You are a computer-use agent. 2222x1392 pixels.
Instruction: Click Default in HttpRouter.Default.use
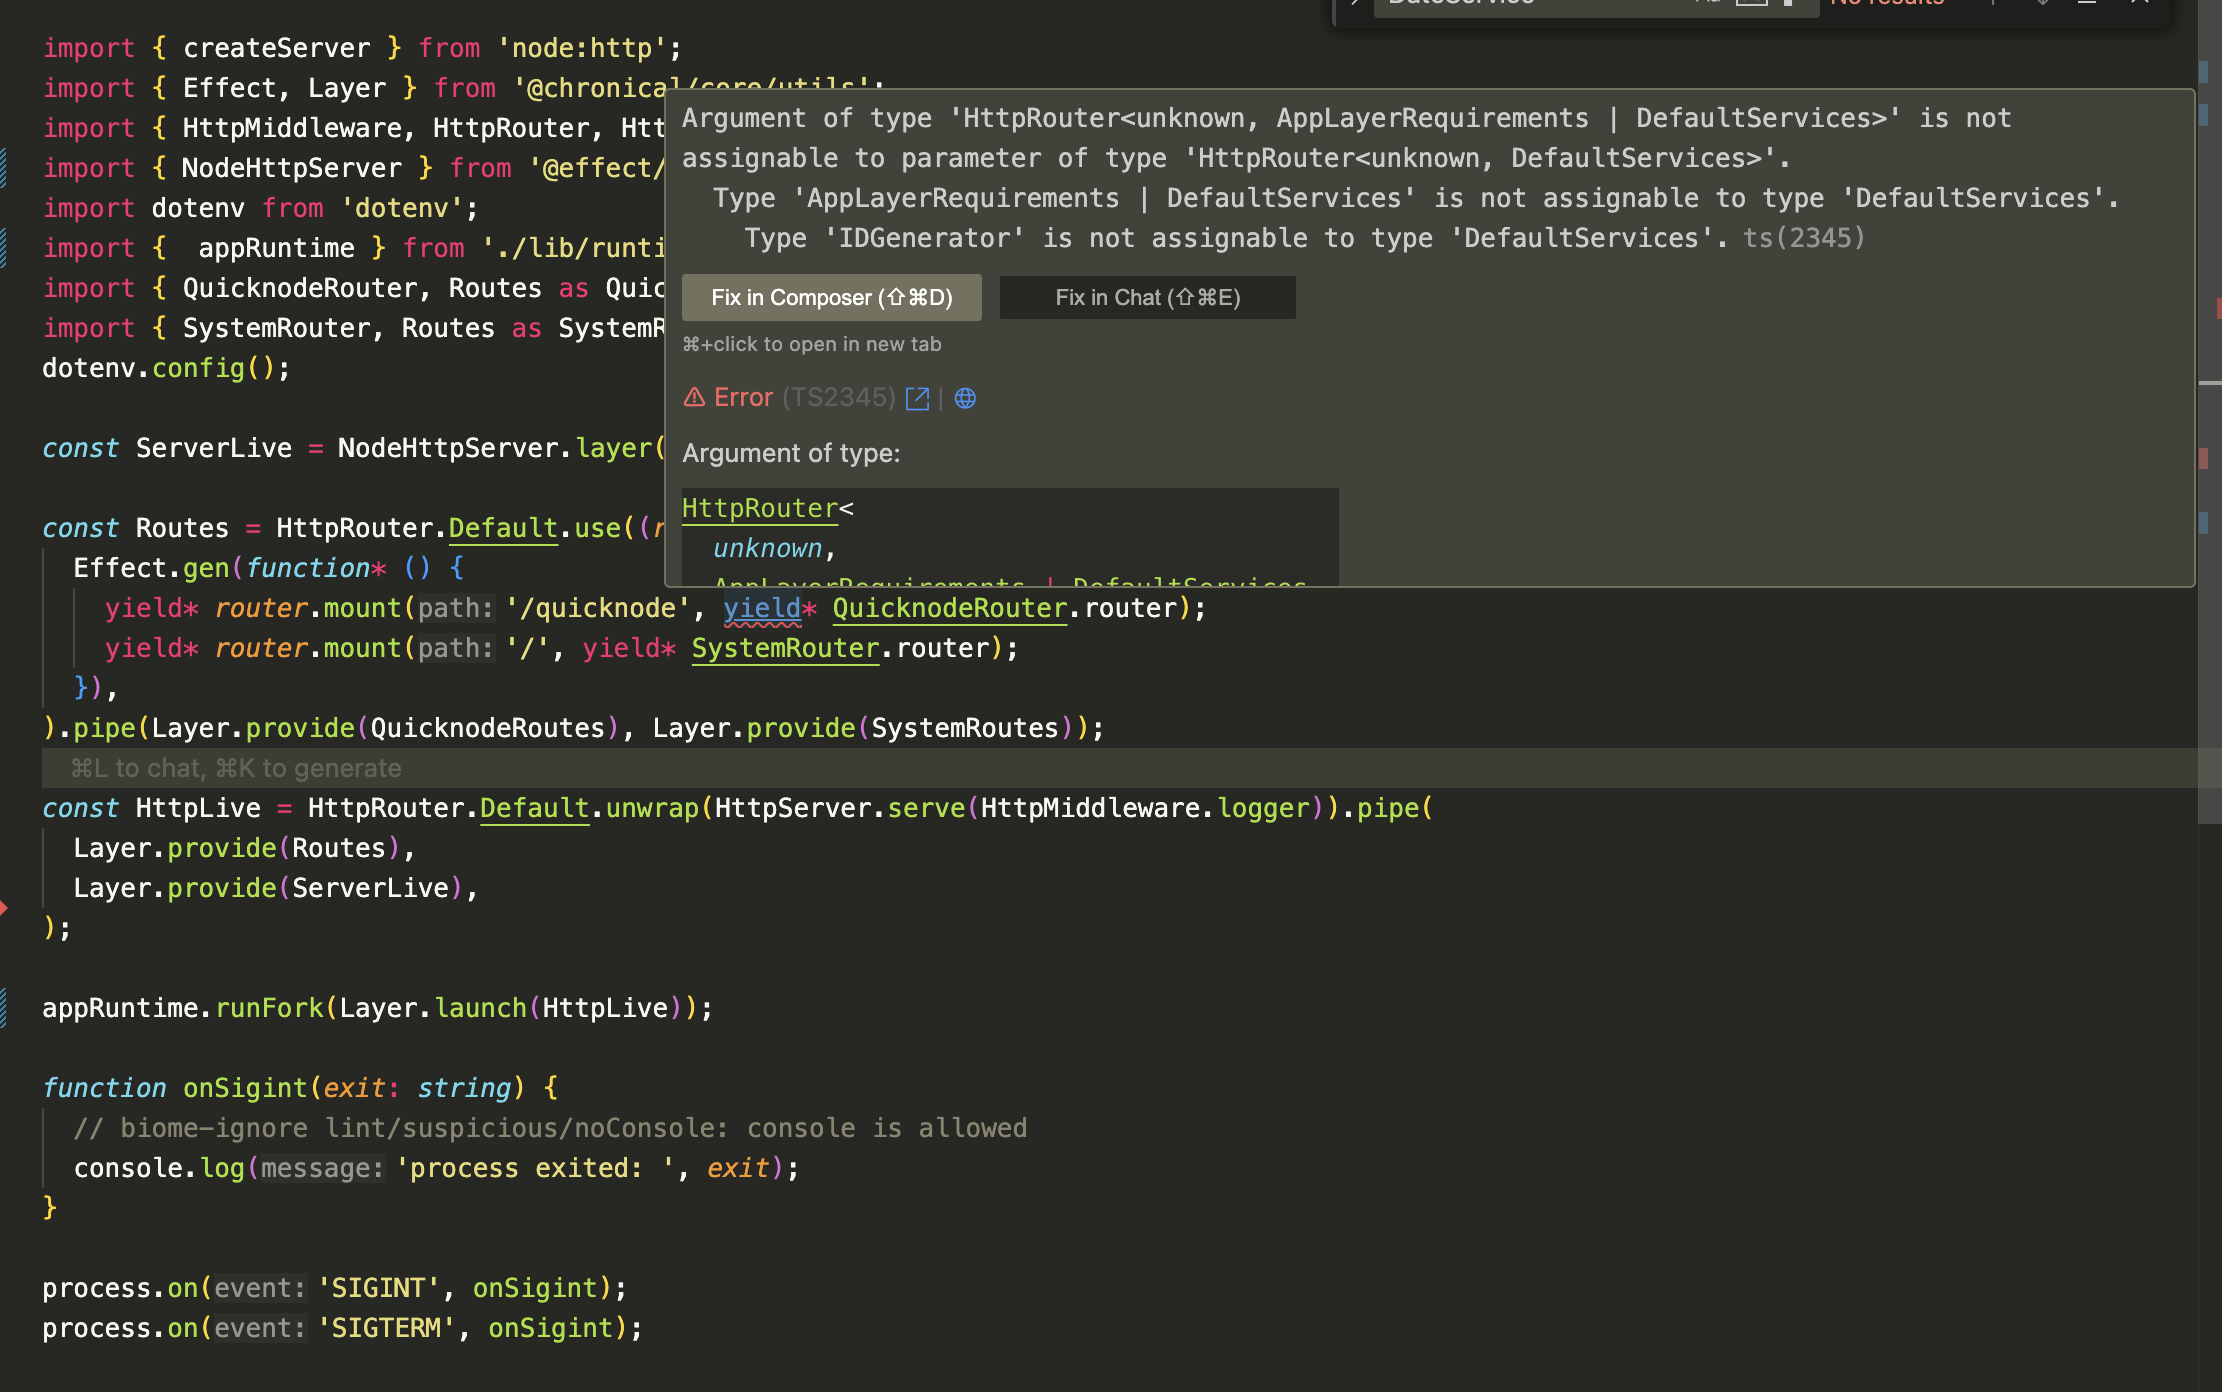click(x=502, y=528)
